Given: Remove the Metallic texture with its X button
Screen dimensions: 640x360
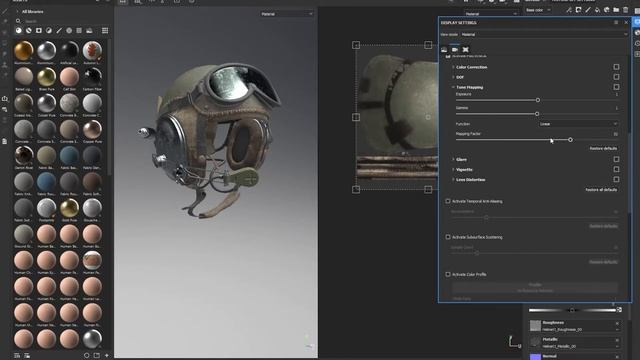Looking at the screenshot, I should pos(617,340).
